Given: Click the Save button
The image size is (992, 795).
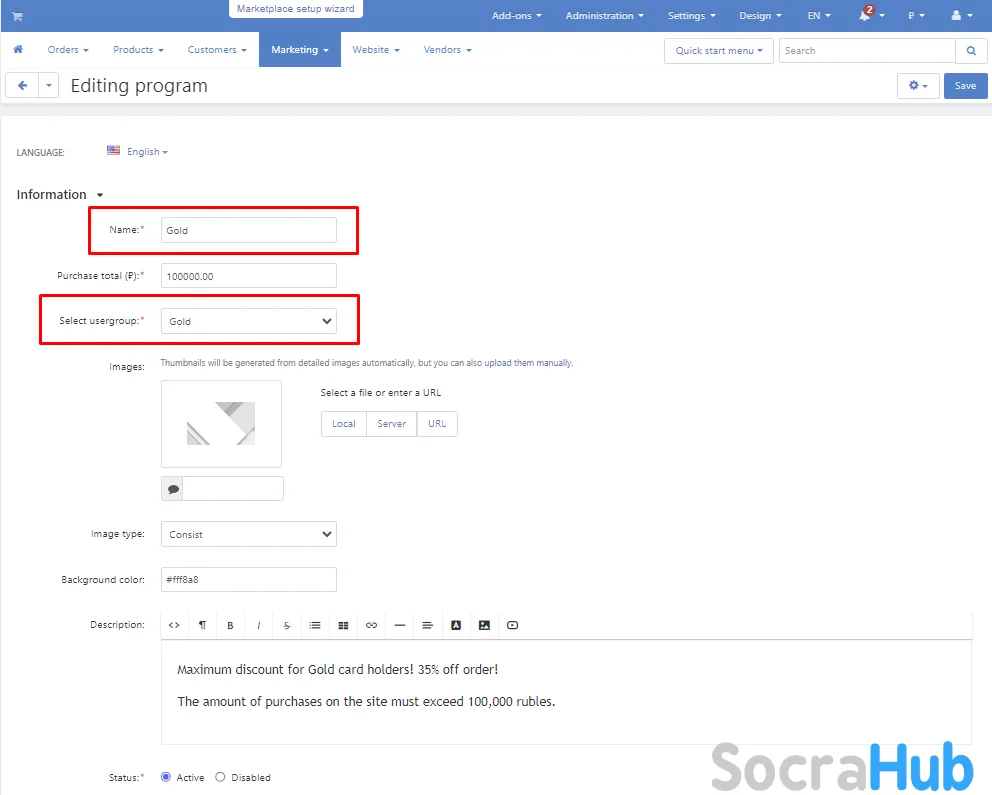Looking at the screenshot, I should click(965, 85).
